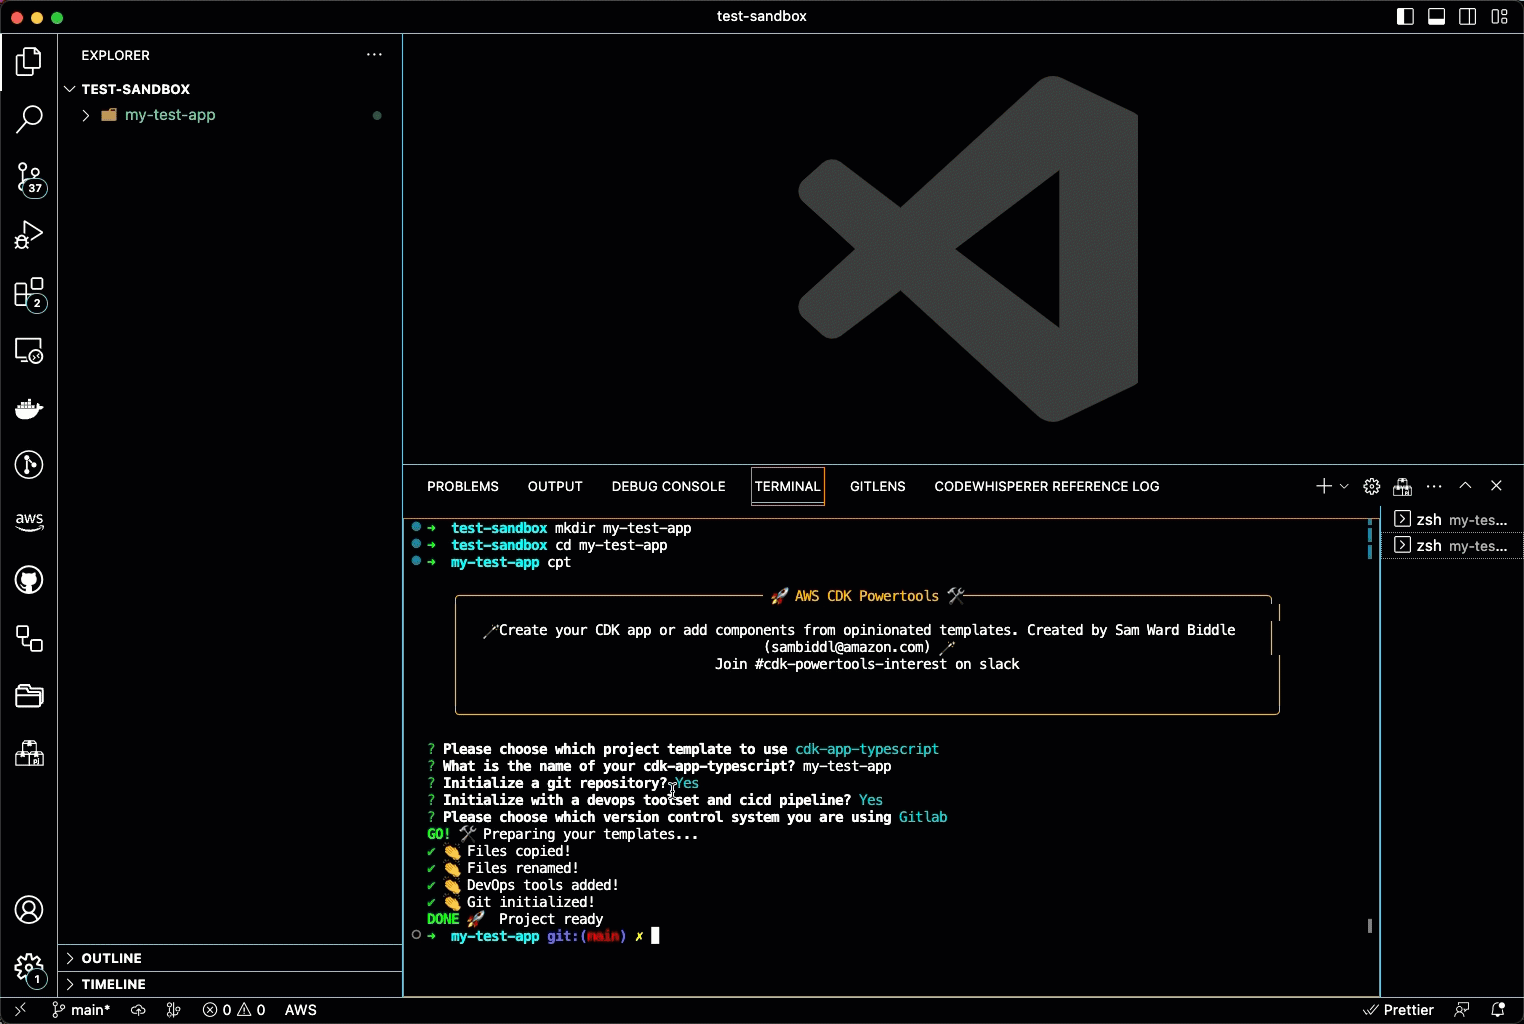The height and width of the screenshot is (1024, 1524).
Task: Select first zsh terminal in list
Action: 1452,519
